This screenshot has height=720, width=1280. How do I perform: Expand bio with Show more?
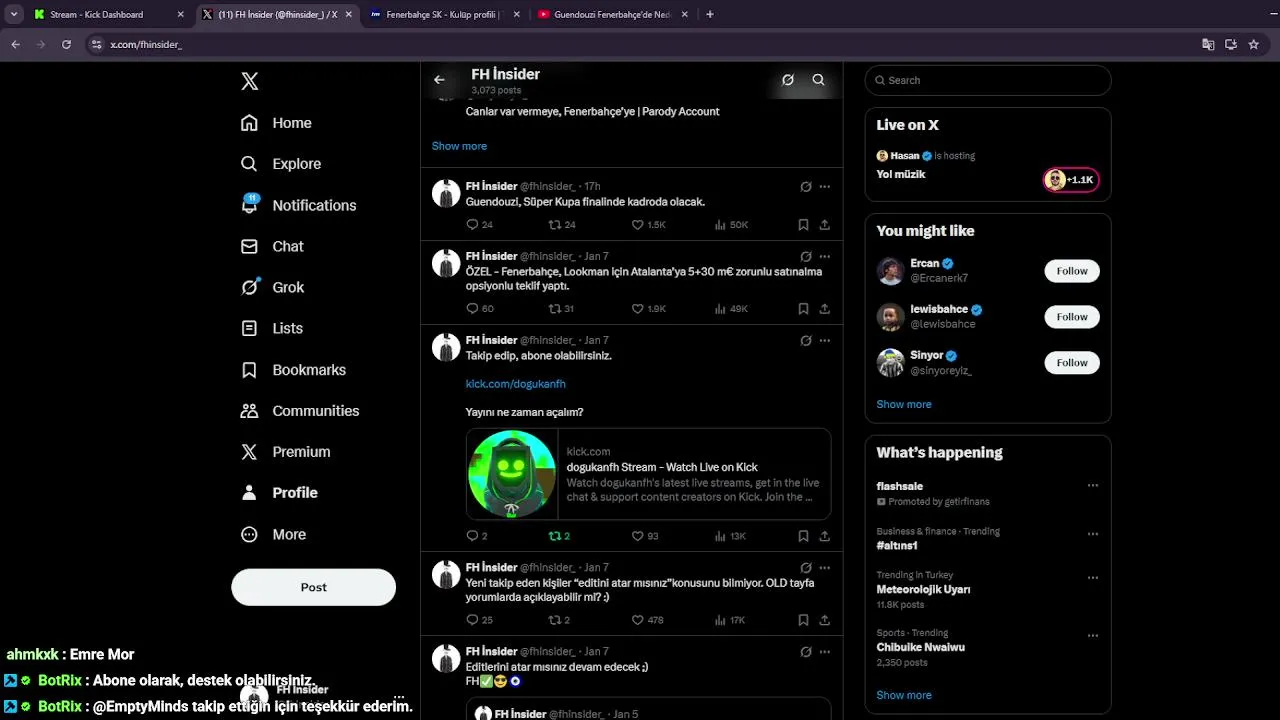pyautogui.click(x=459, y=146)
